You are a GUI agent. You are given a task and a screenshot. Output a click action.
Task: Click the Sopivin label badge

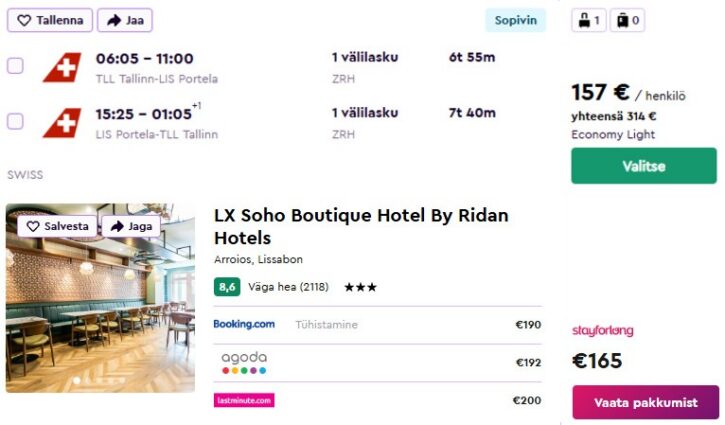pyautogui.click(x=516, y=20)
